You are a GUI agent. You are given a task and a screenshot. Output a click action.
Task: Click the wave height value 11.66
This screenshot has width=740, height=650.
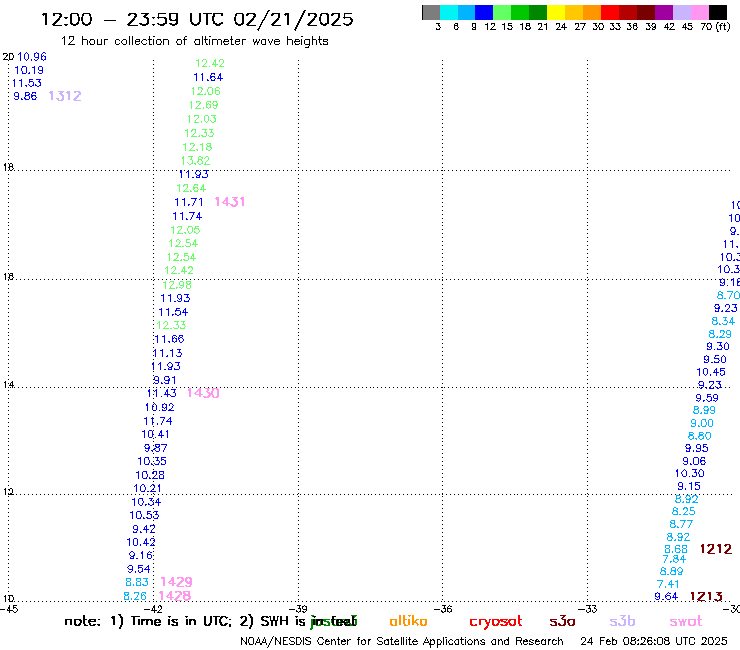click(x=169, y=339)
